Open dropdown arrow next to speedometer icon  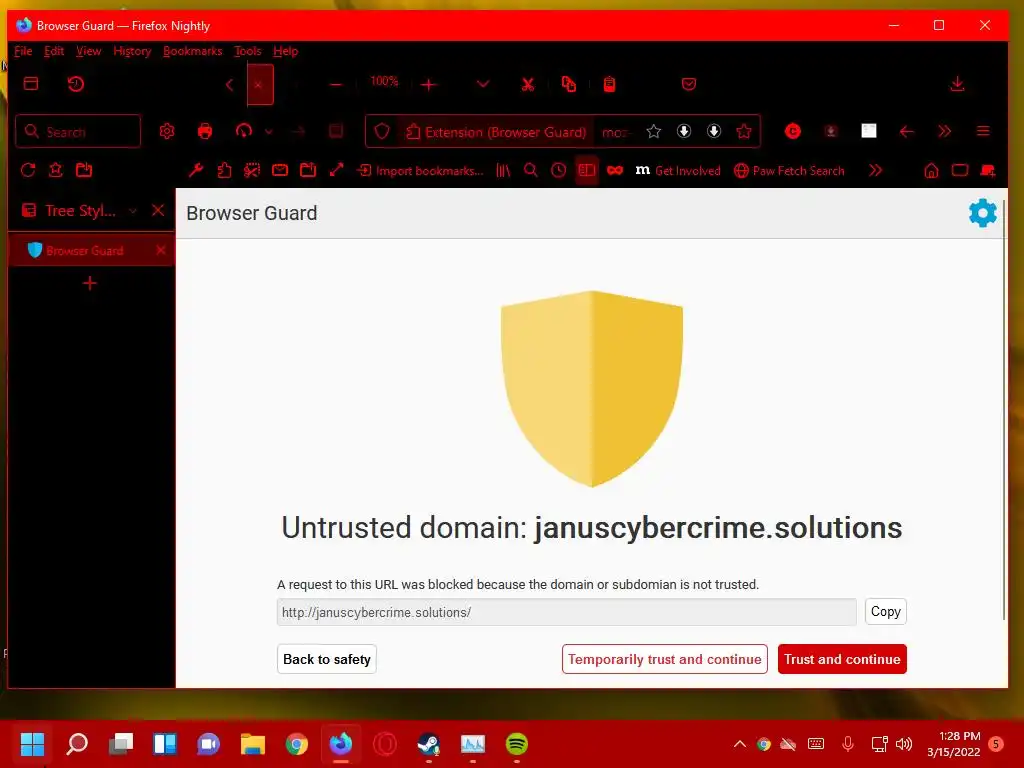[268, 131]
